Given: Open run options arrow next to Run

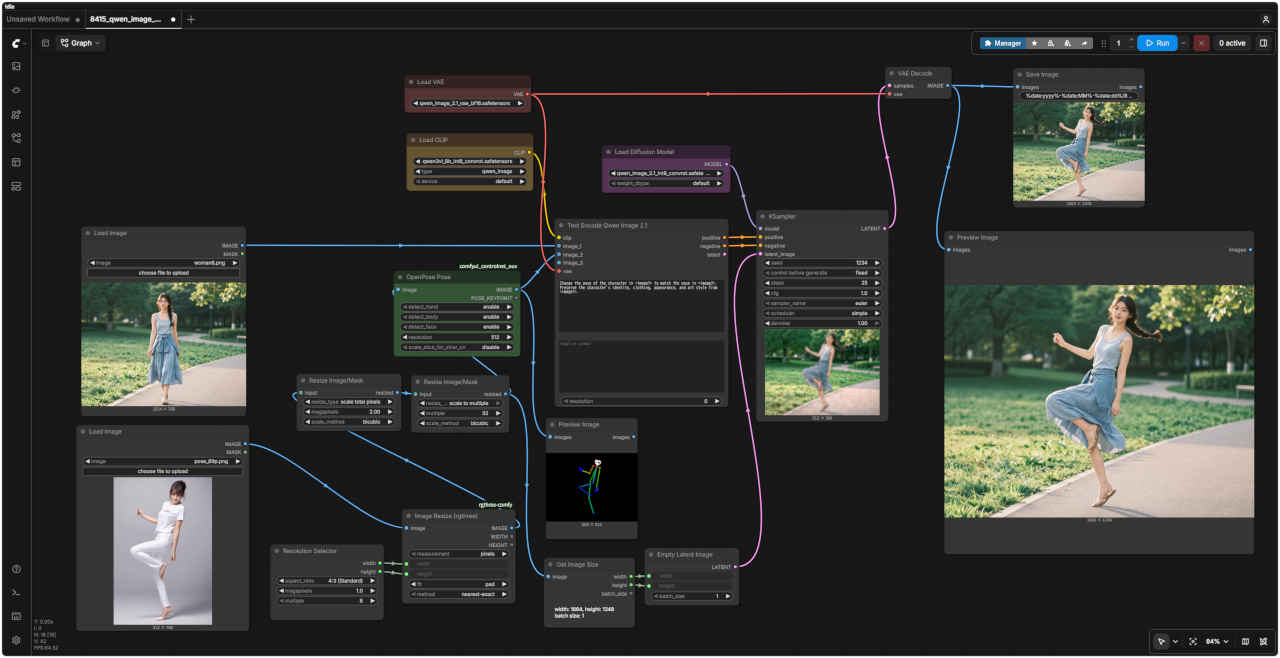Looking at the screenshot, I should tap(1184, 43).
